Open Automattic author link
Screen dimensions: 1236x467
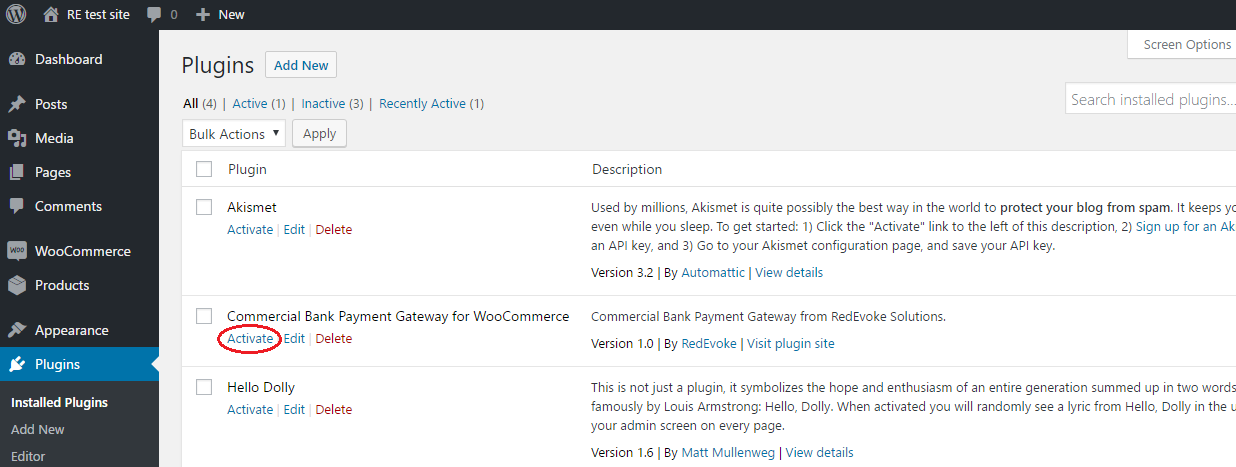tap(713, 272)
